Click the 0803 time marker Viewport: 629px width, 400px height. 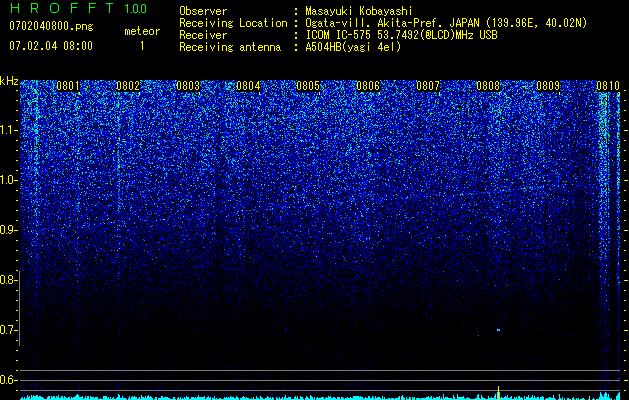click(188, 86)
